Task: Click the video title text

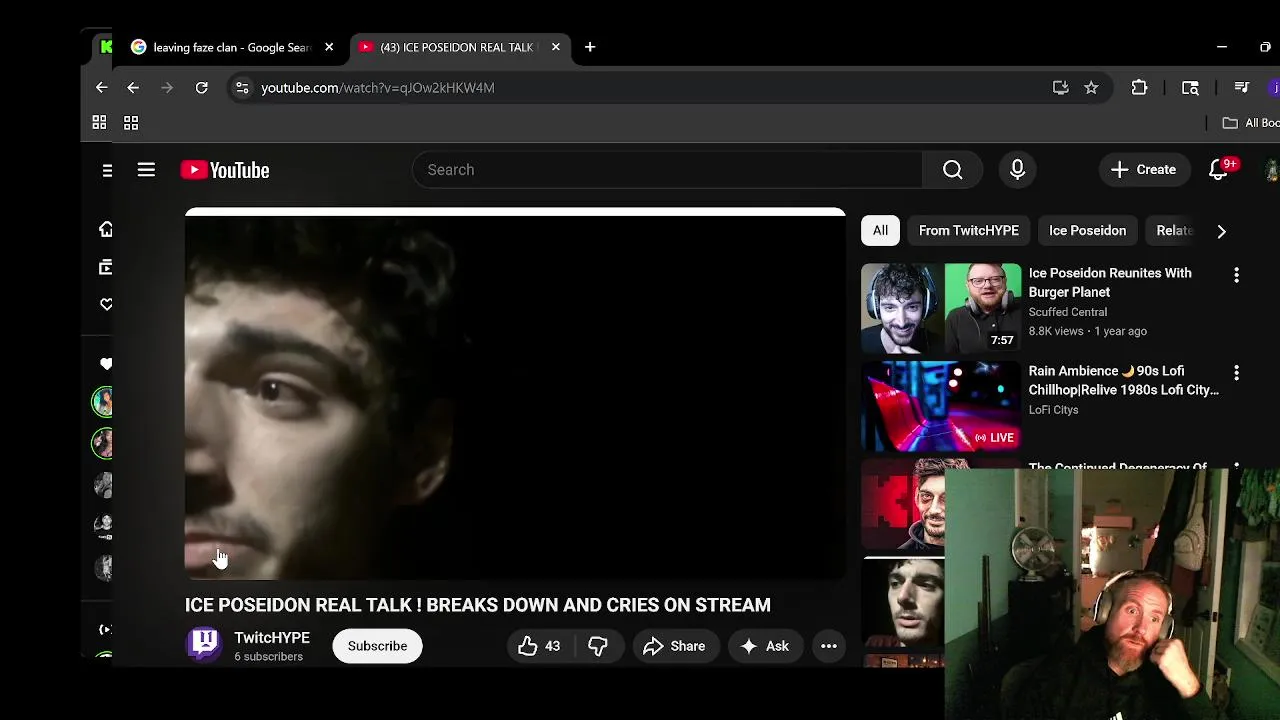Action: tap(478, 605)
